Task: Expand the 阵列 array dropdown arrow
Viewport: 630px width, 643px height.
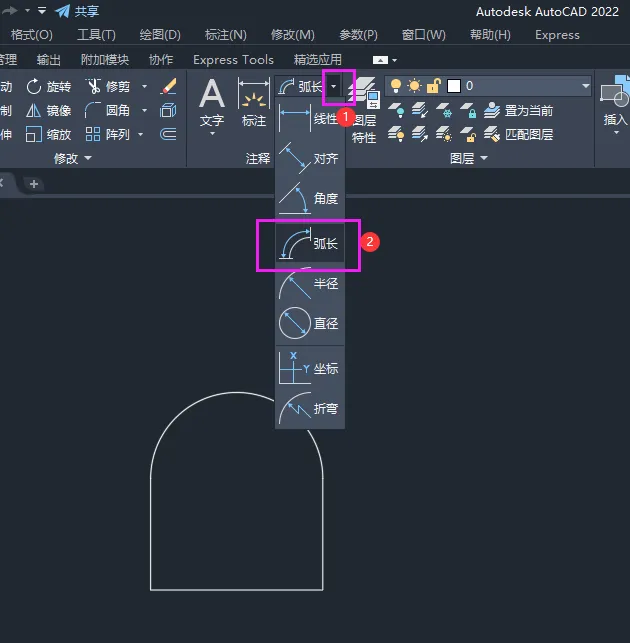Action: [x=140, y=134]
